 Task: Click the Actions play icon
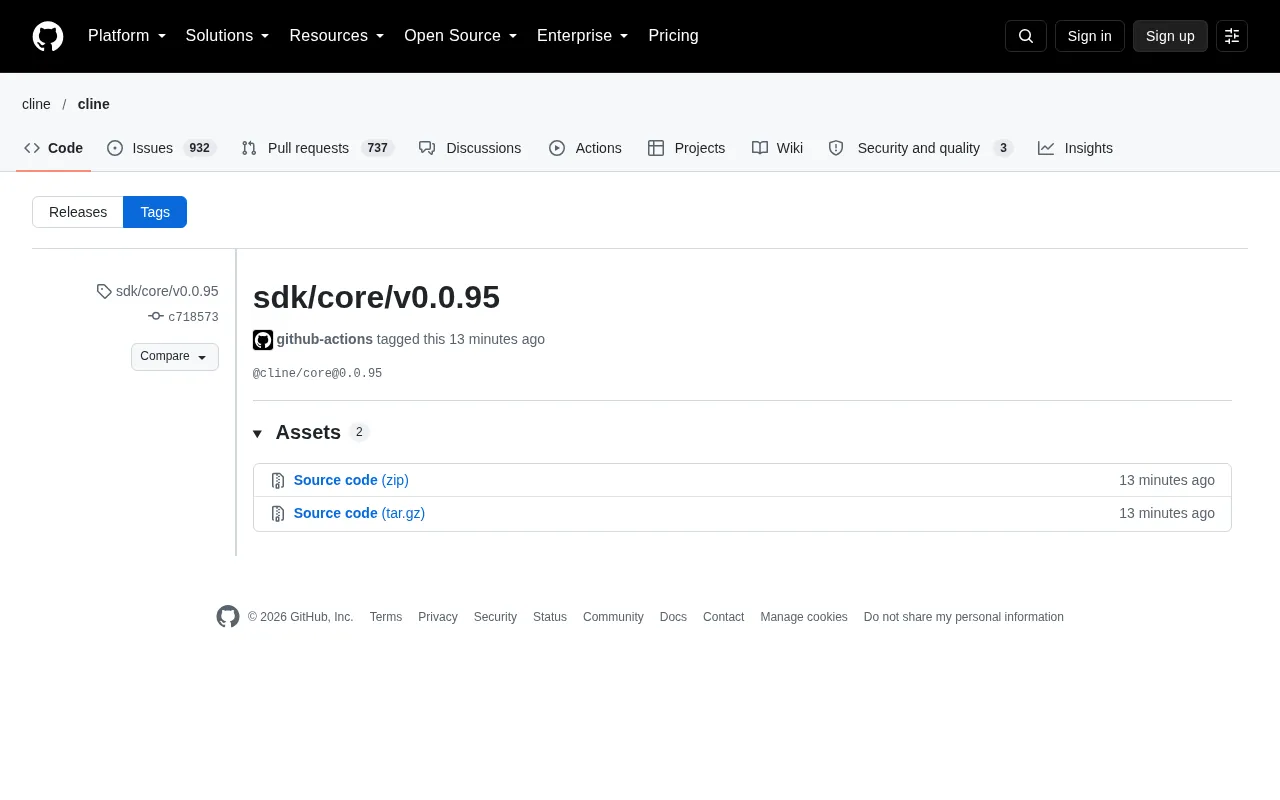[x=557, y=148]
